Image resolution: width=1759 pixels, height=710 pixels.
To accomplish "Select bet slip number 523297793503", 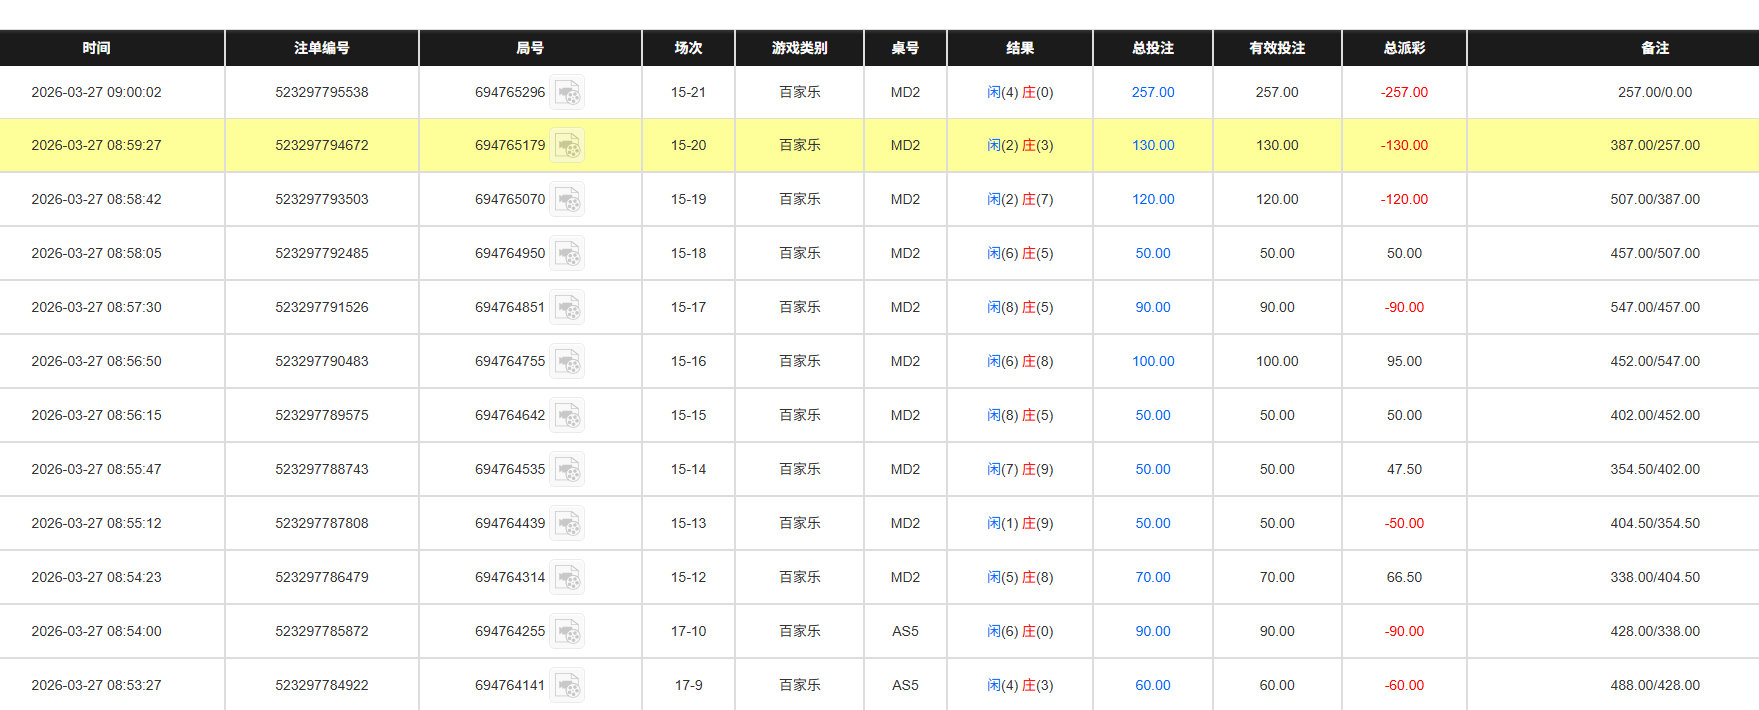I will (322, 199).
